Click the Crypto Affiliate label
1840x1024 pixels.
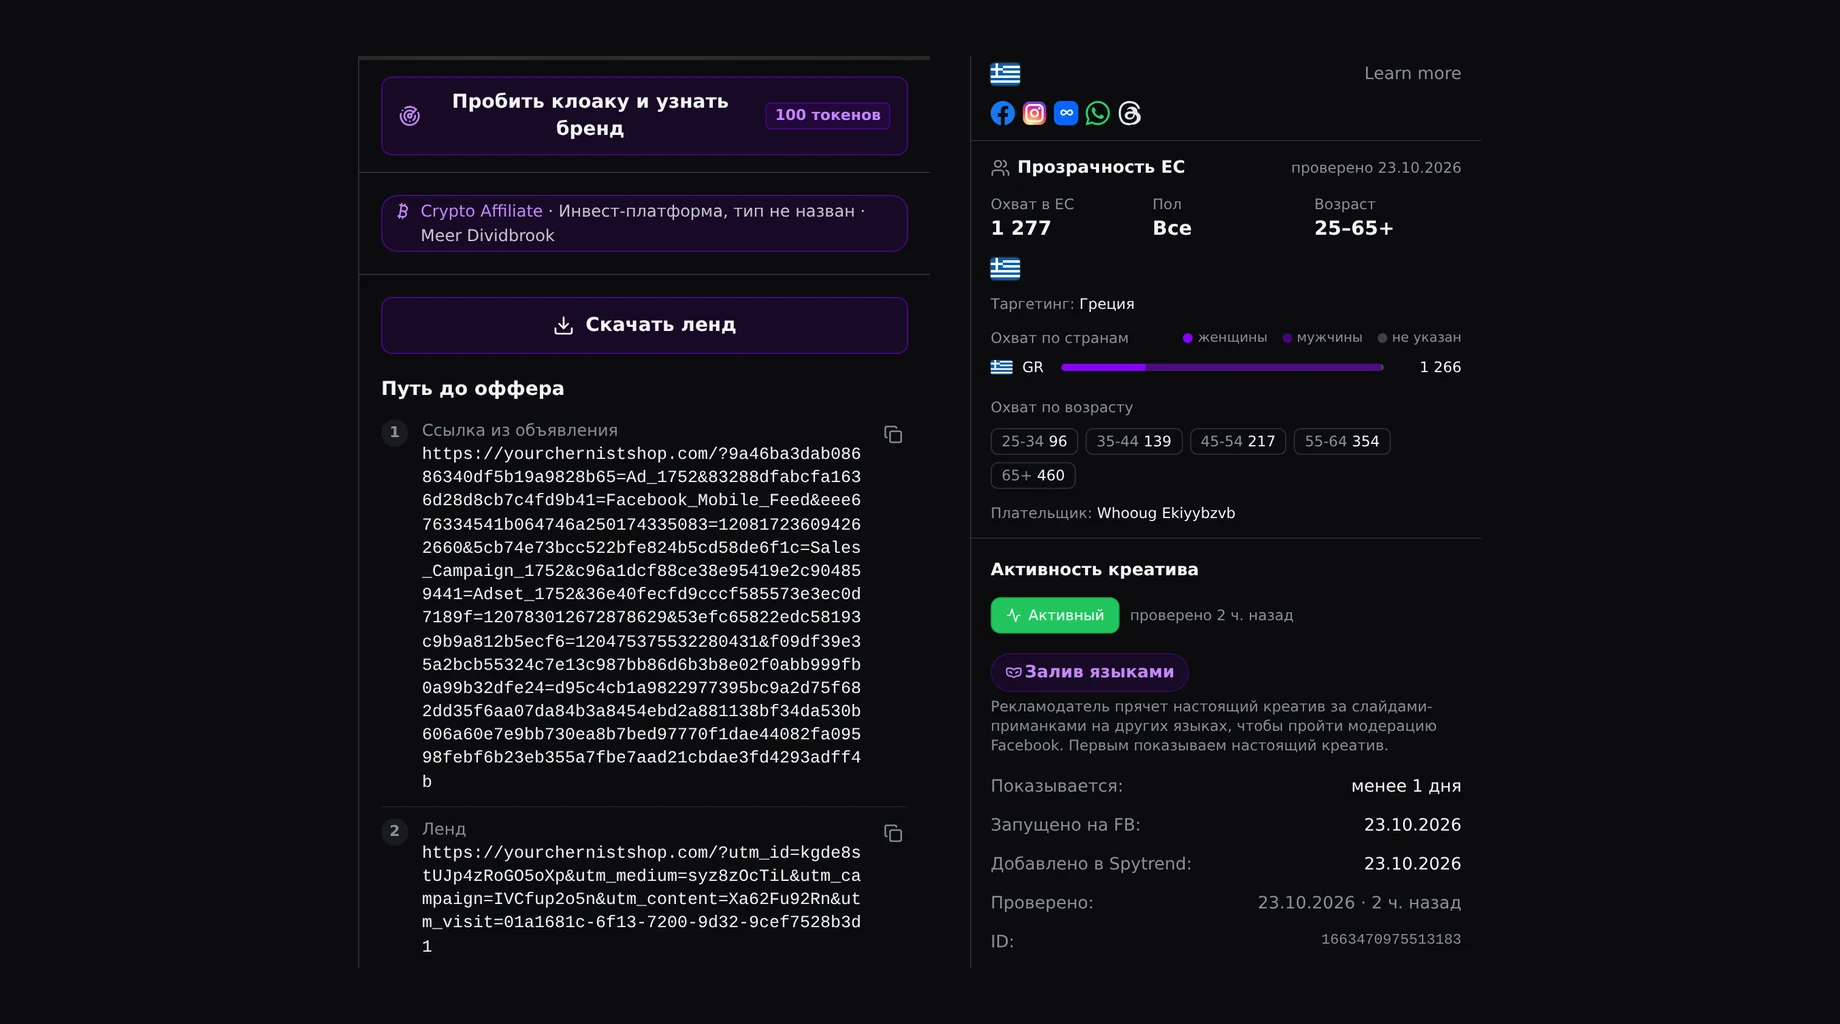click(481, 211)
